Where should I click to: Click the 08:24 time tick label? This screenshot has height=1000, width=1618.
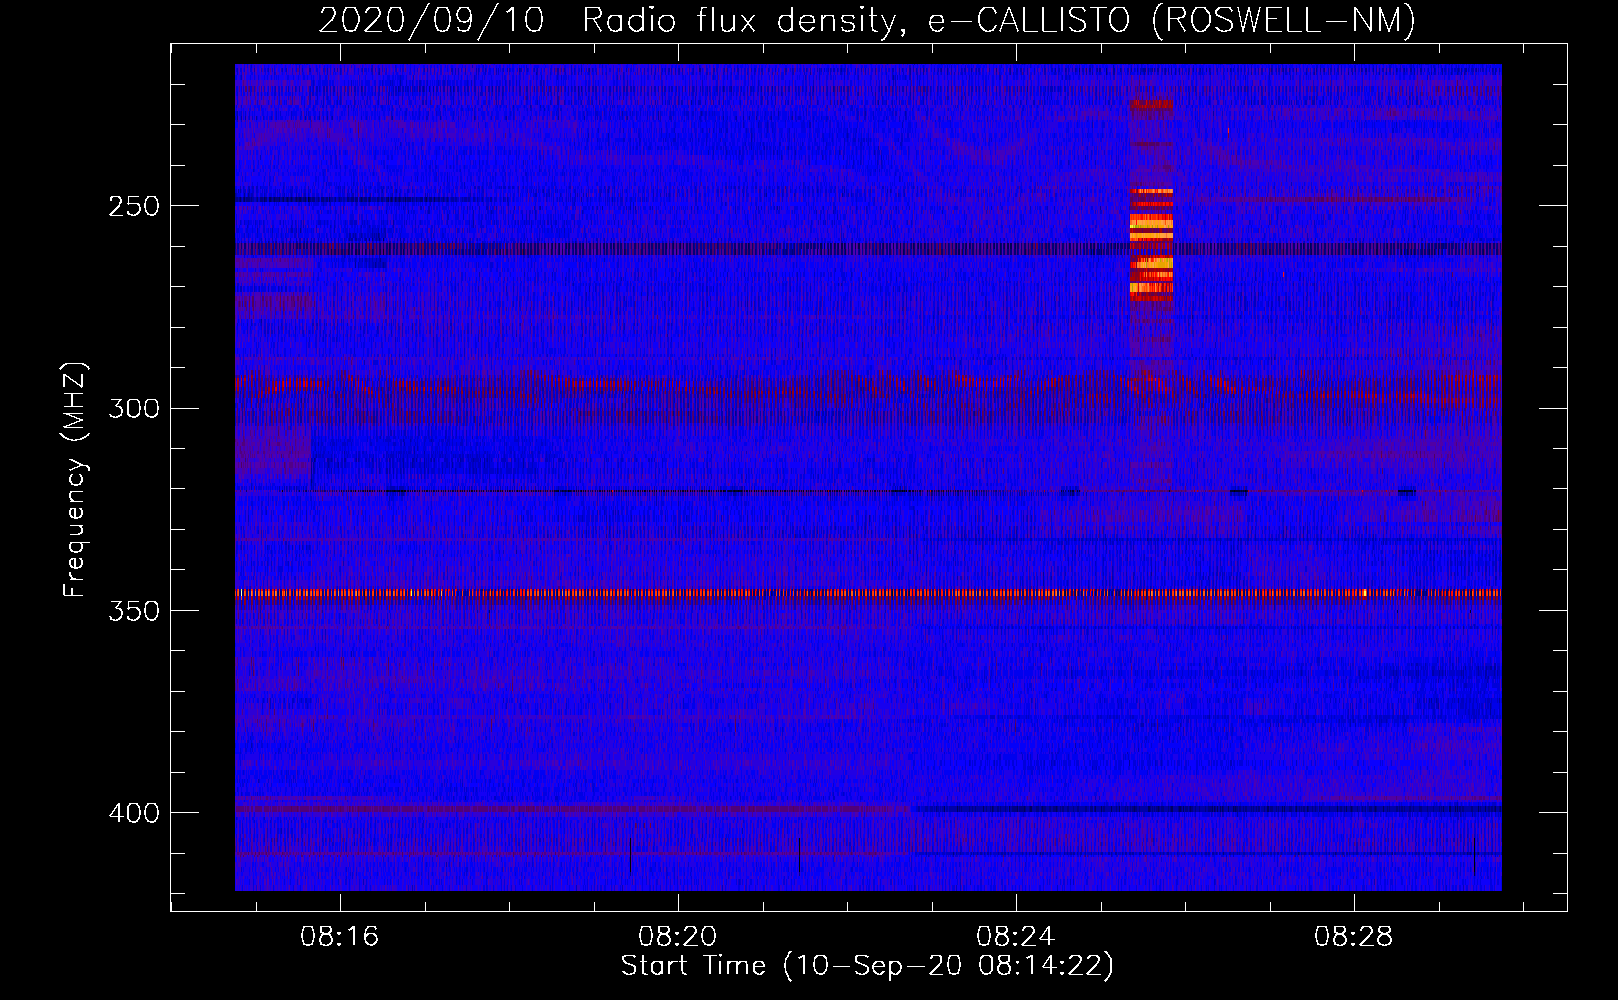click(x=1016, y=937)
